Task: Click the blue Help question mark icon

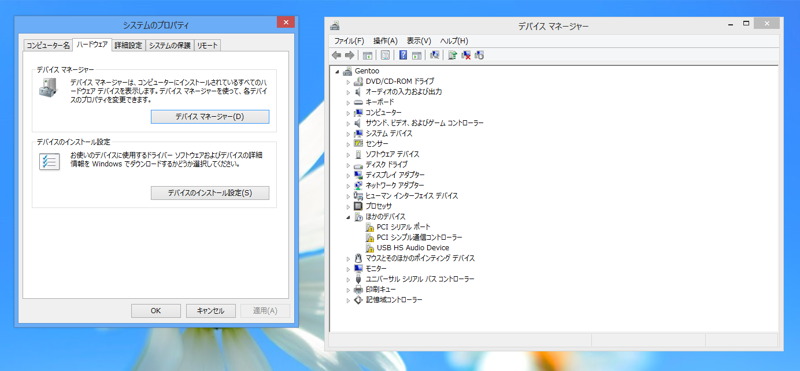Action: [x=403, y=55]
